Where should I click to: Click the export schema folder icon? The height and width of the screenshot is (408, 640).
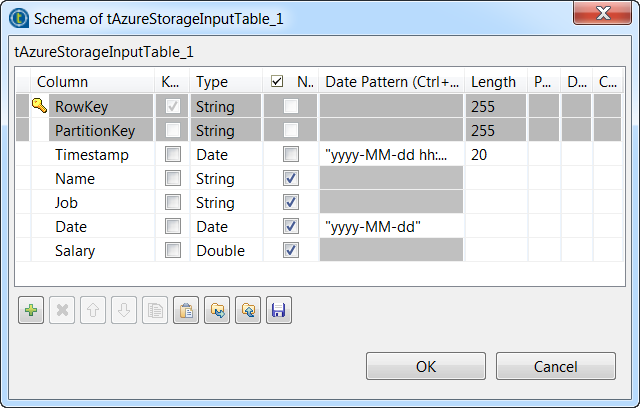click(x=247, y=311)
